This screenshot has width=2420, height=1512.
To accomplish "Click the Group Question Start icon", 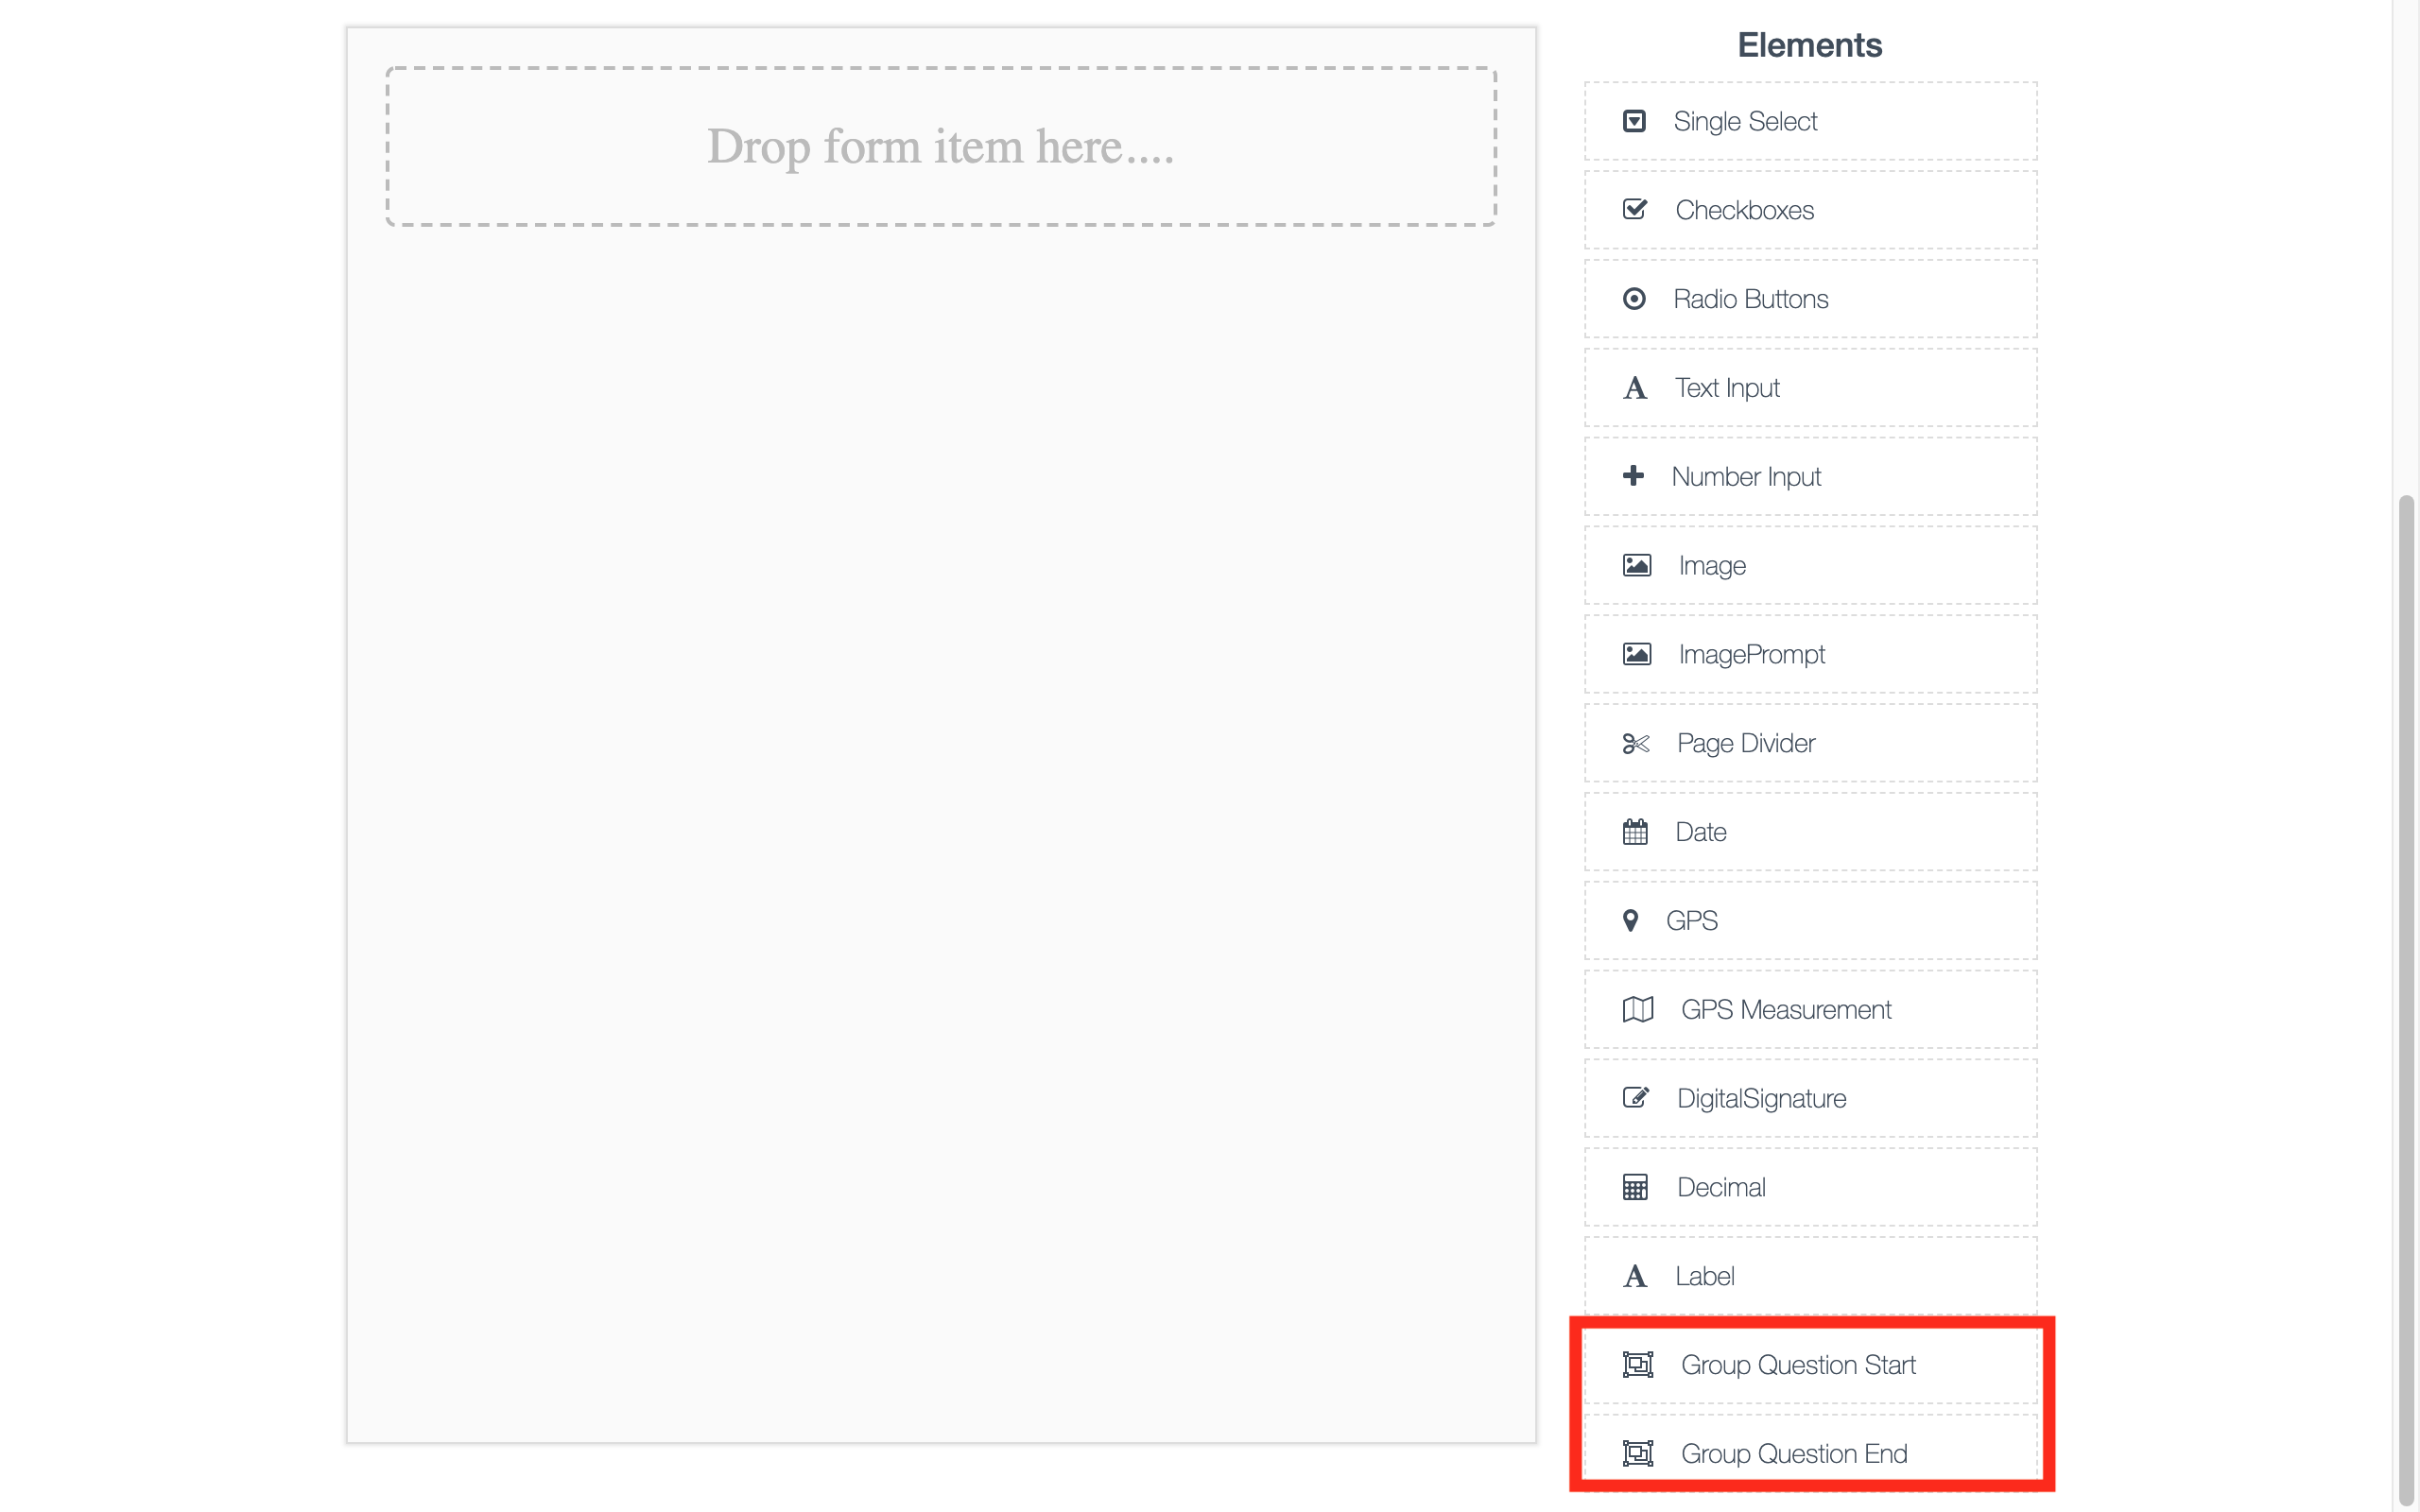I will pos(1637,1365).
